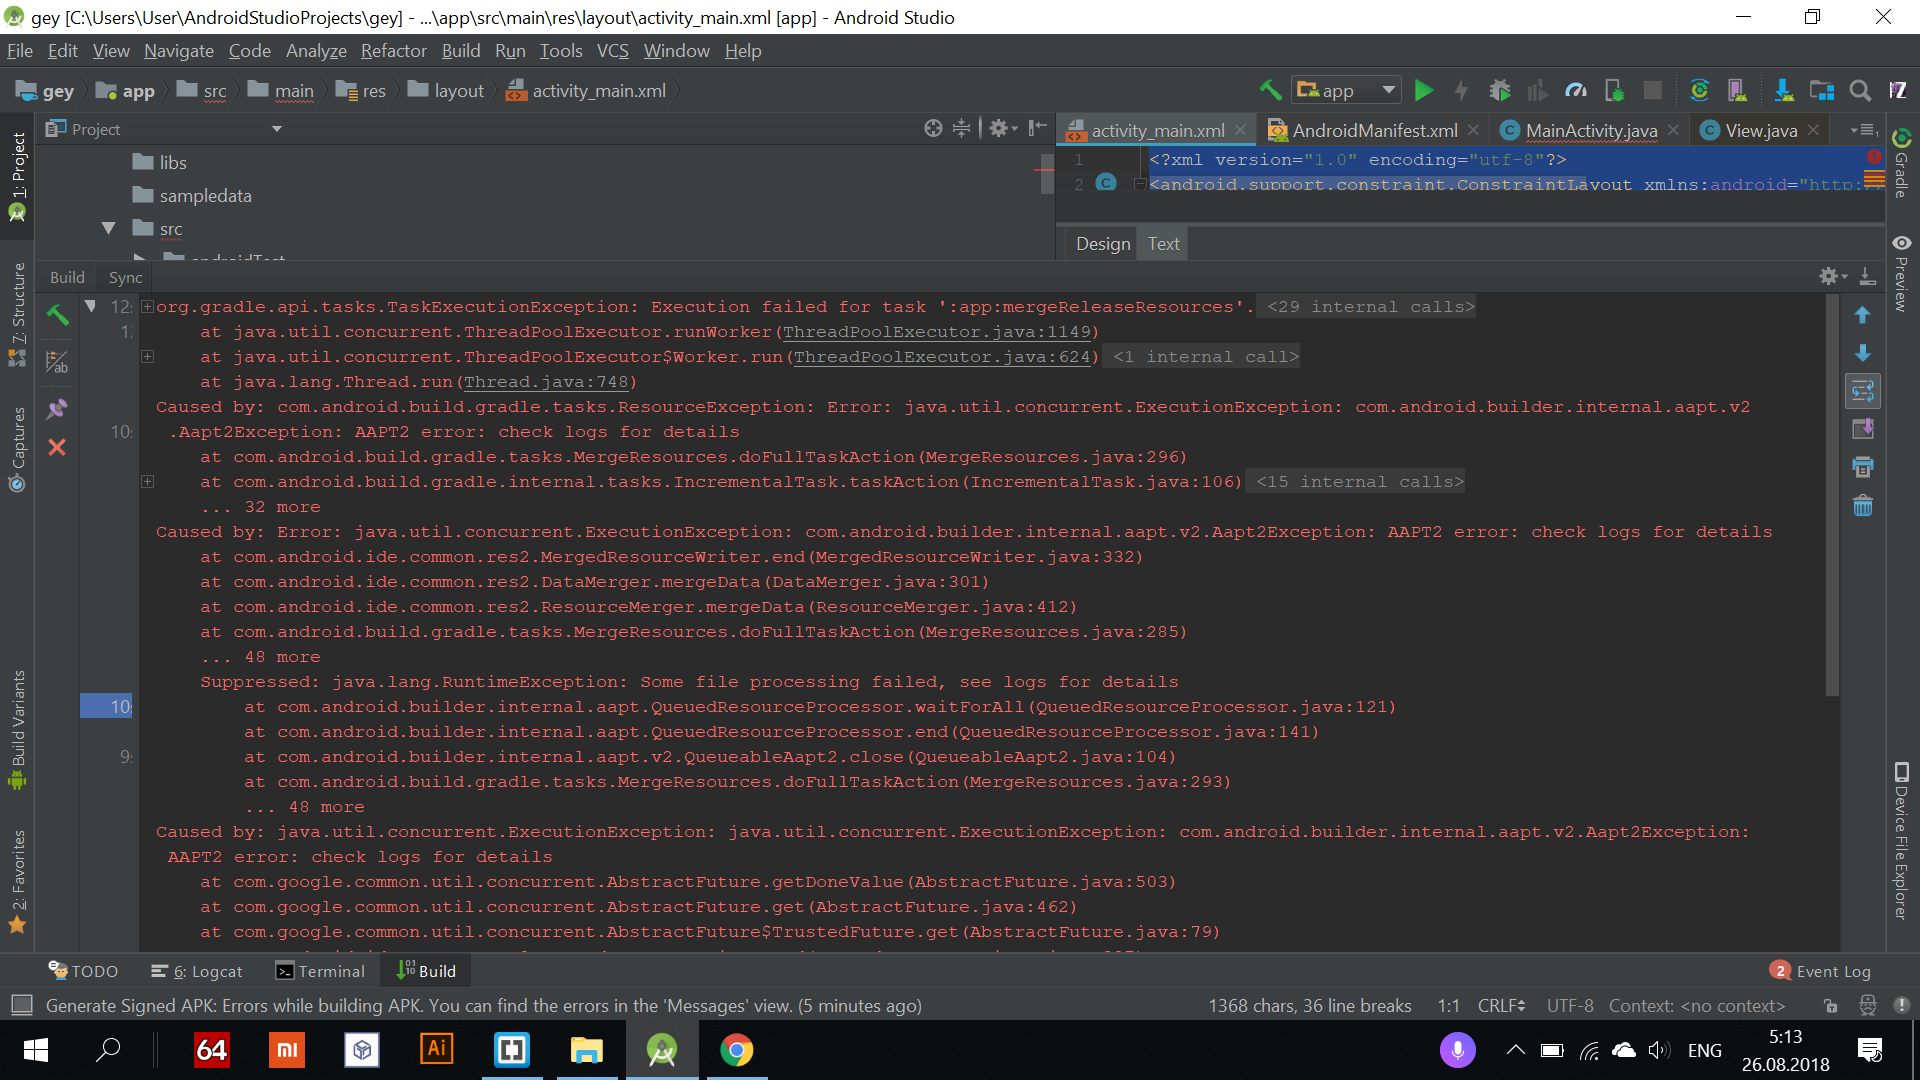Close Build output with red X
Viewport: 1920px width, 1080px height.
57,447
